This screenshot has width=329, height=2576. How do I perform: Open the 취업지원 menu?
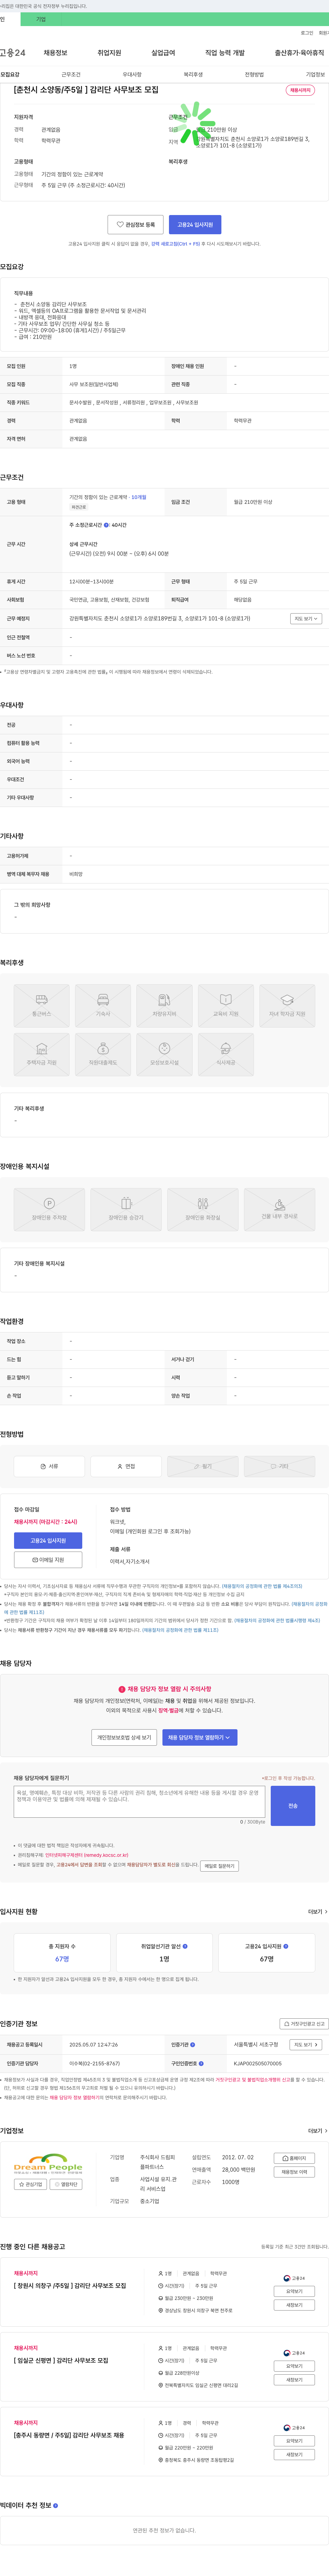click(109, 53)
